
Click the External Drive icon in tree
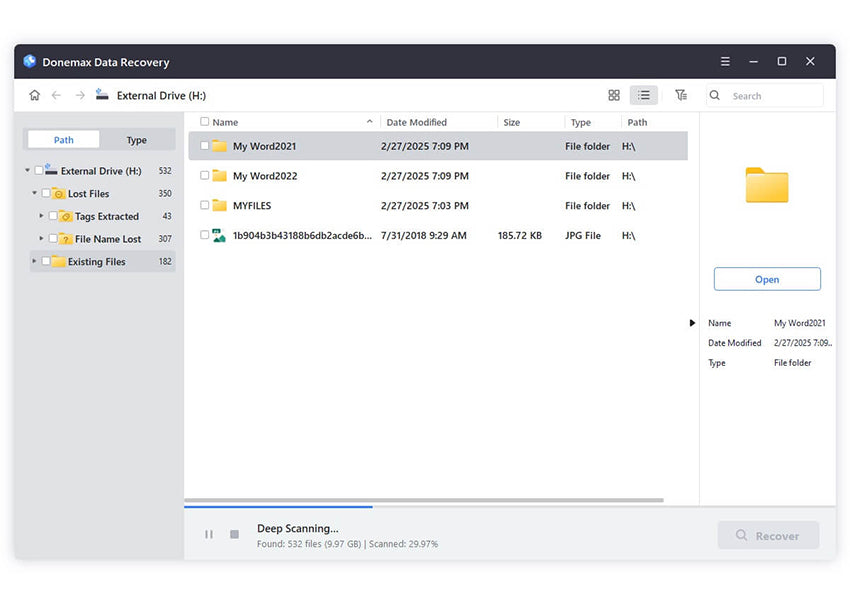coord(51,170)
